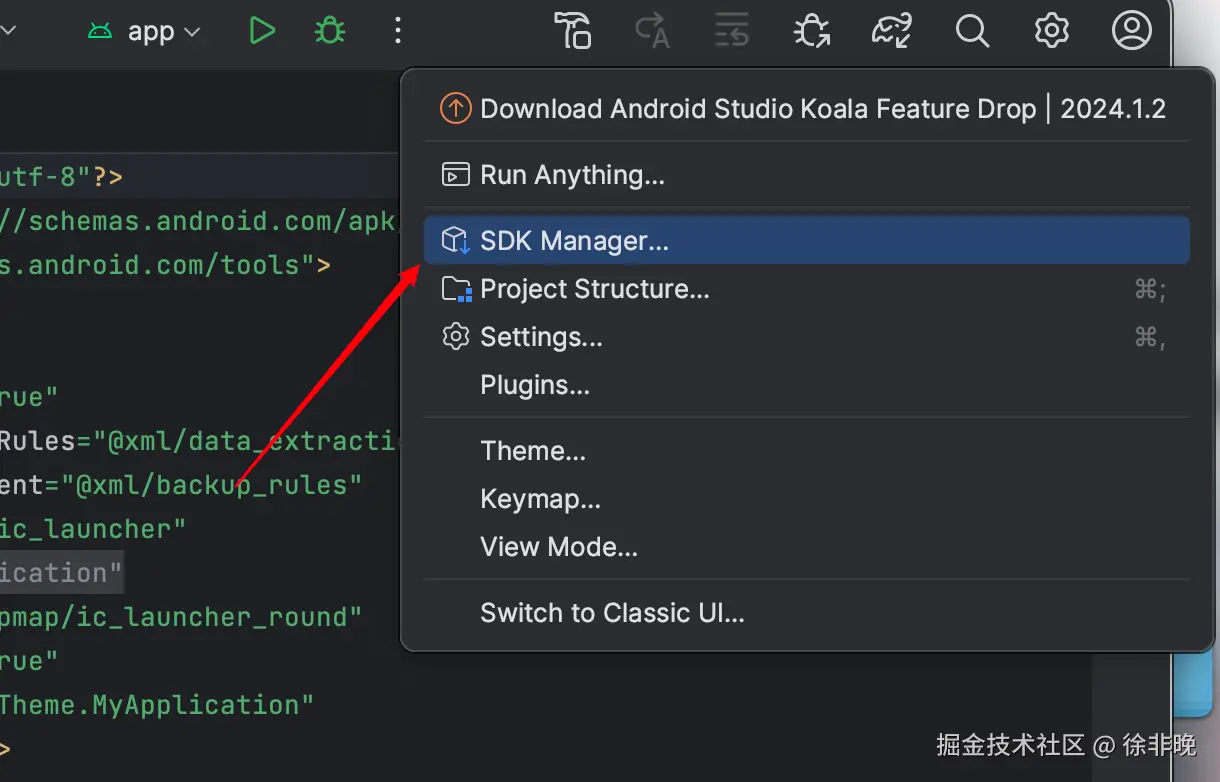Click the Apply Changes and Restart Activity icon
The image size is (1220, 782).
(x=652, y=31)
